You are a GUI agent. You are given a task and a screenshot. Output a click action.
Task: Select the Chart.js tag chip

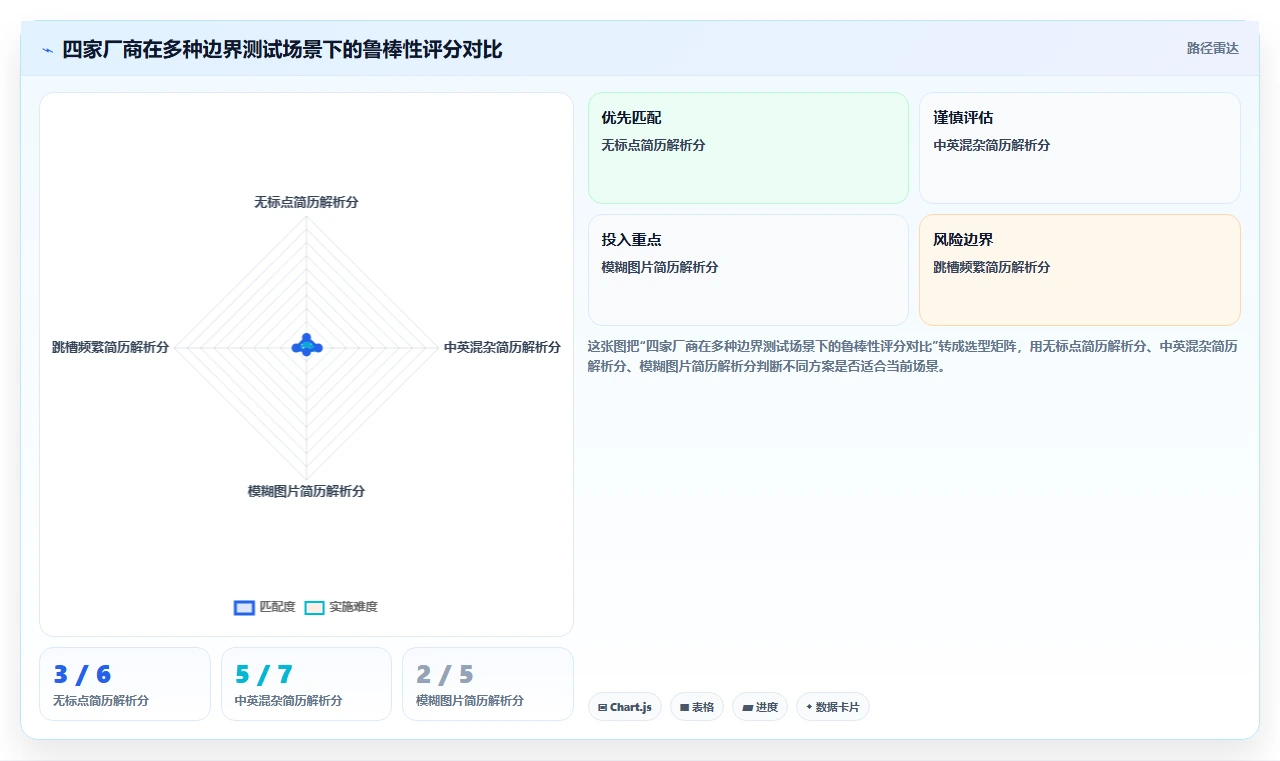click(x=624, y=707)
